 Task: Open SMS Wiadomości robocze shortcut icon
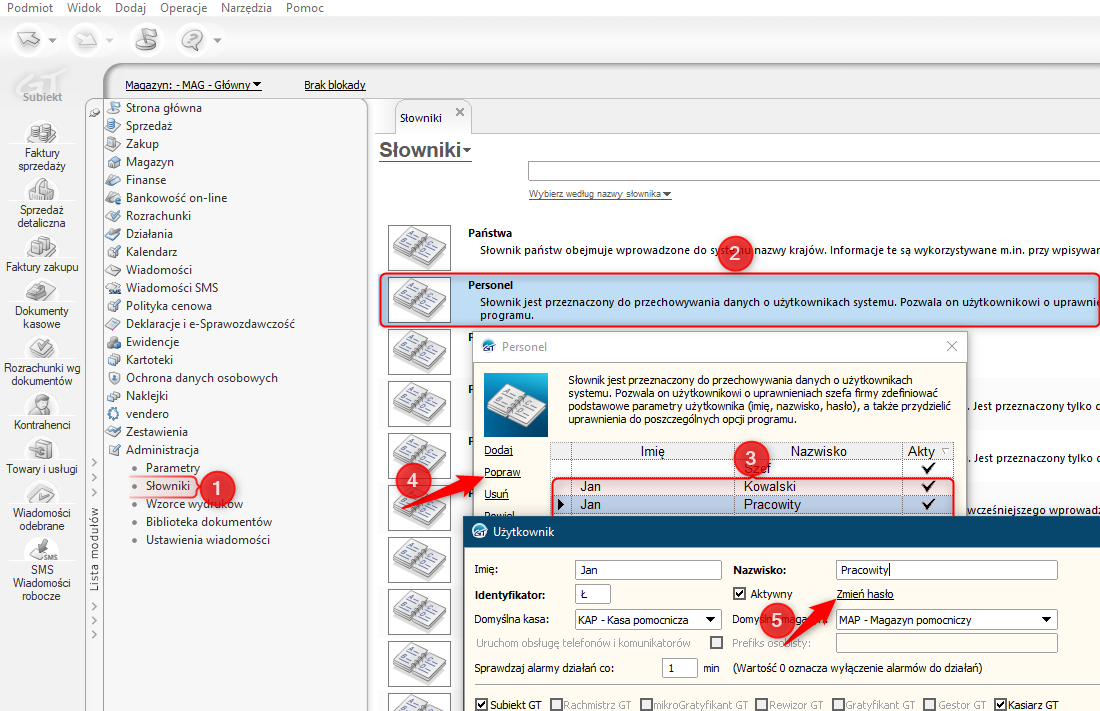coord(41,550)
